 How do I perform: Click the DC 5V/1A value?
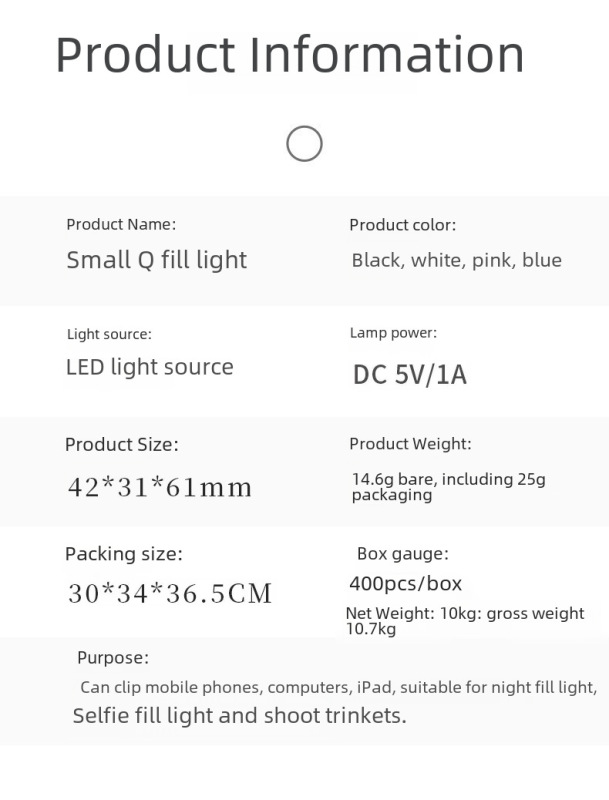tap(410, 375)
